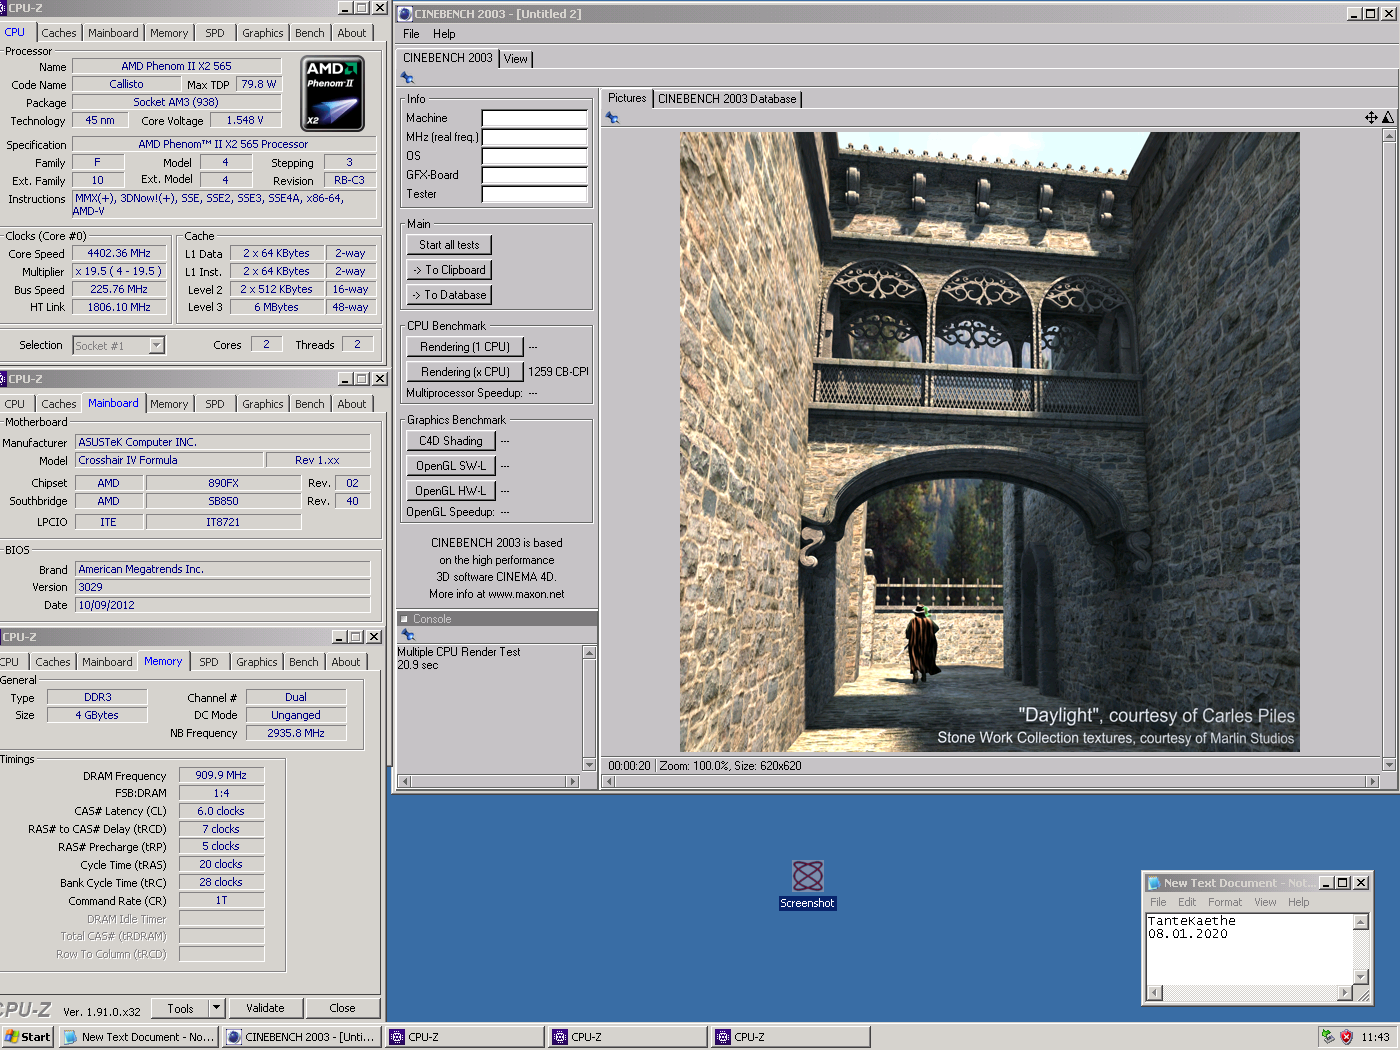
Task: Click the pin icon below the CINEBENCH 2003 tab
Action: point(407,78)
